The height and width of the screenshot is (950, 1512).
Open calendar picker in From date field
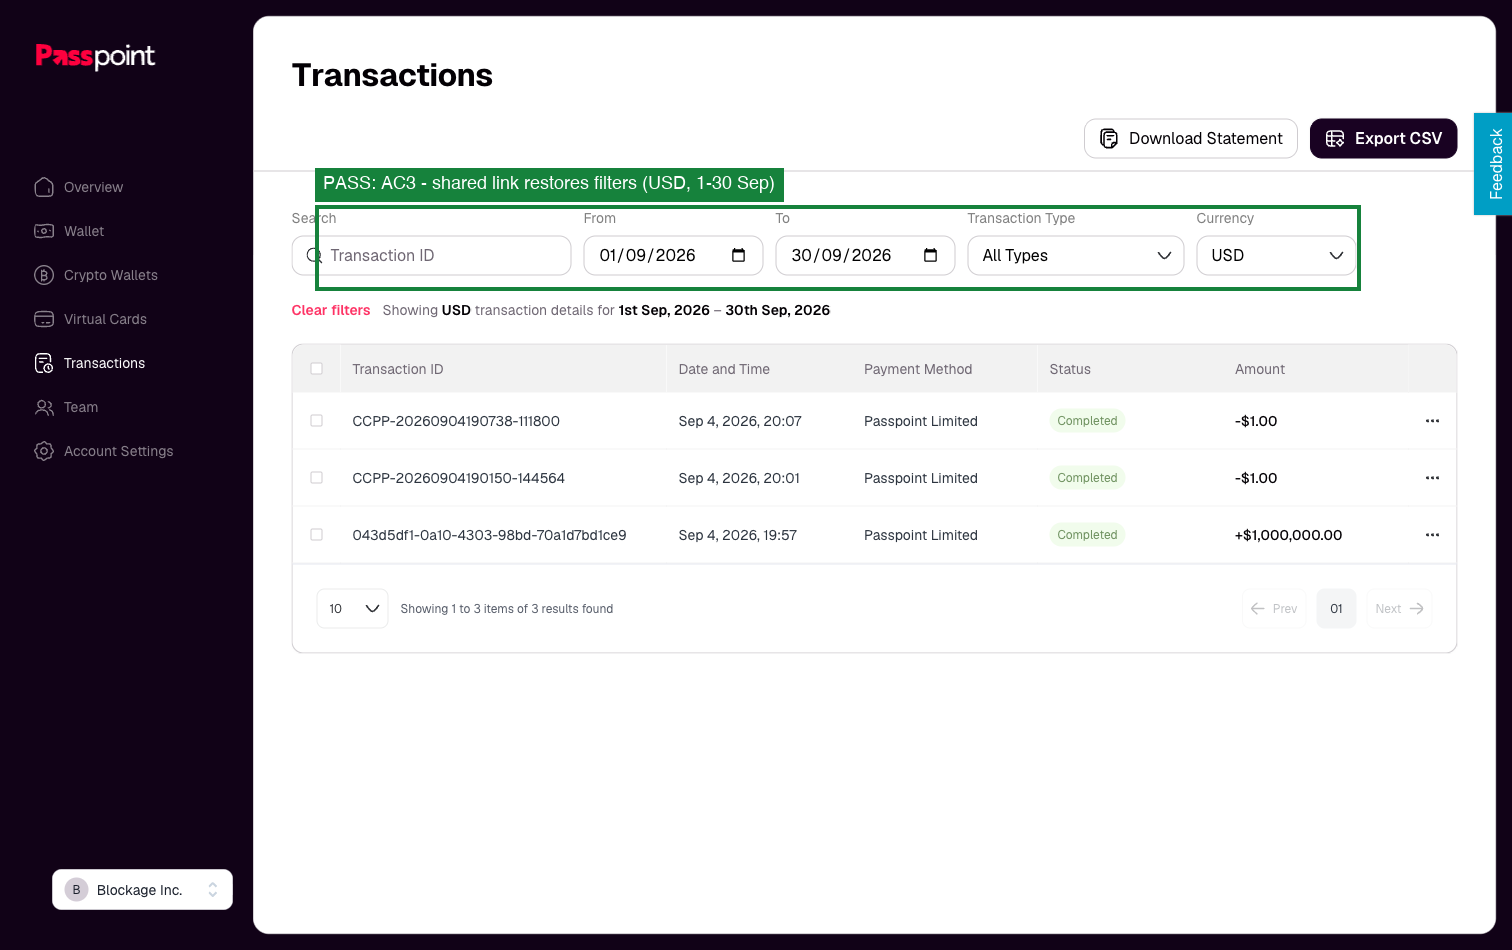(x=739, y=255)
